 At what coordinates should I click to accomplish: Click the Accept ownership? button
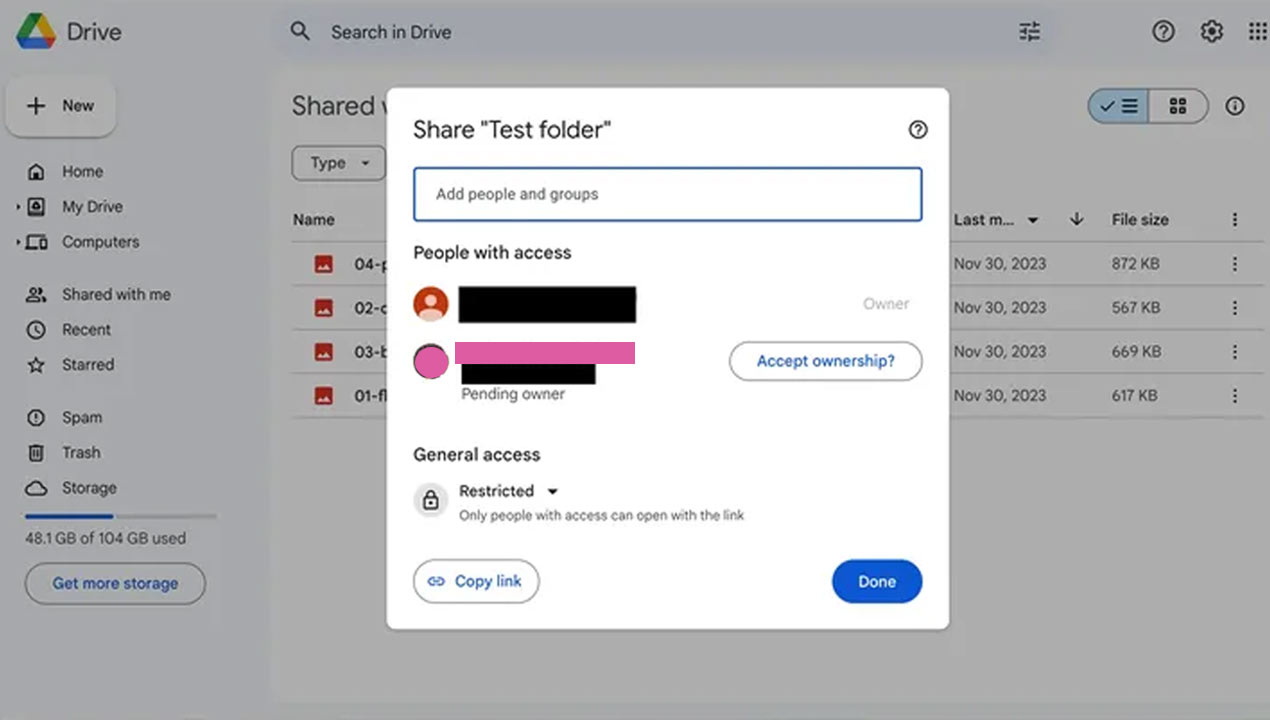825,361
